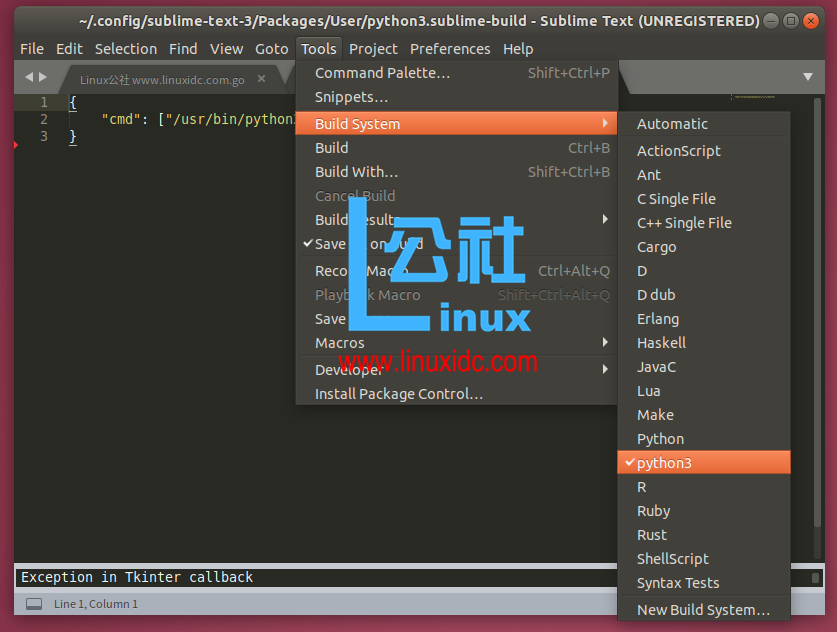837x632 pixels.
Task: Expand the Build System submenu
Action: coord(456,124)
